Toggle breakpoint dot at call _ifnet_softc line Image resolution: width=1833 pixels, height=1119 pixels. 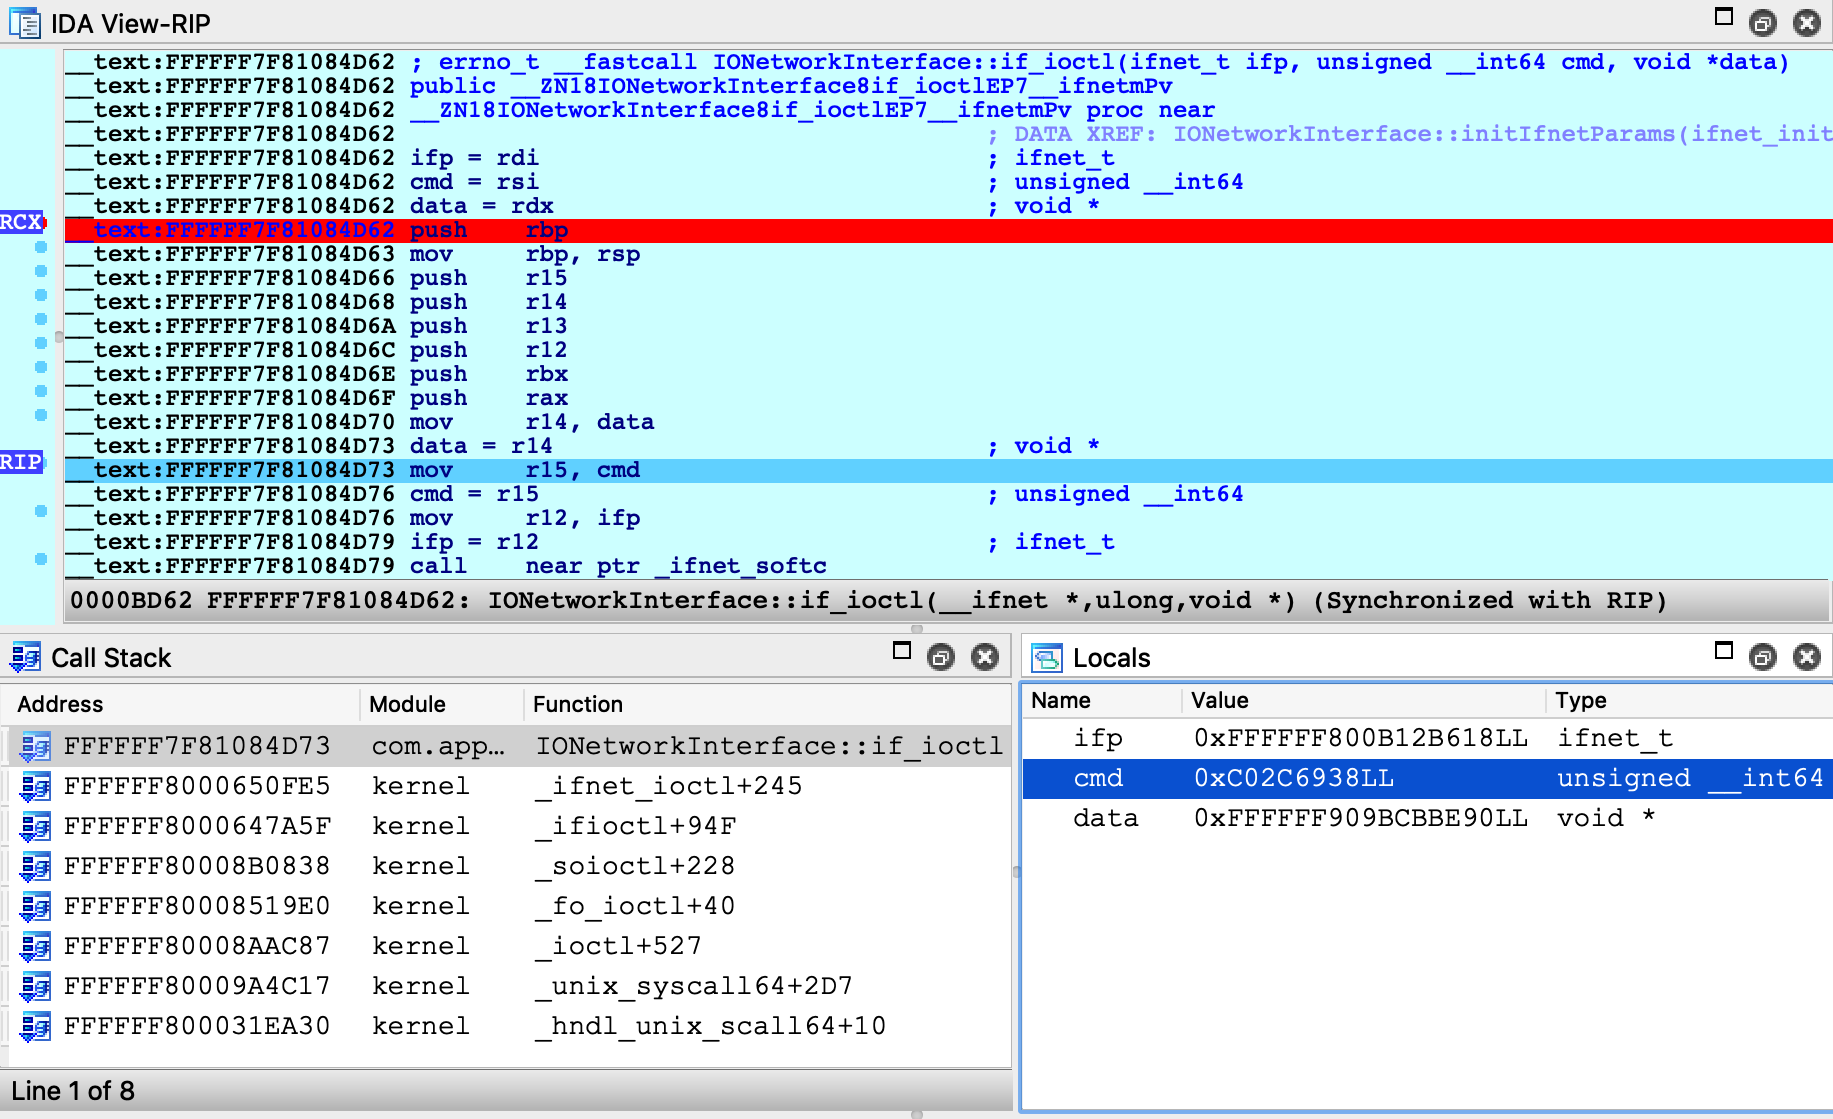[41, 559]
